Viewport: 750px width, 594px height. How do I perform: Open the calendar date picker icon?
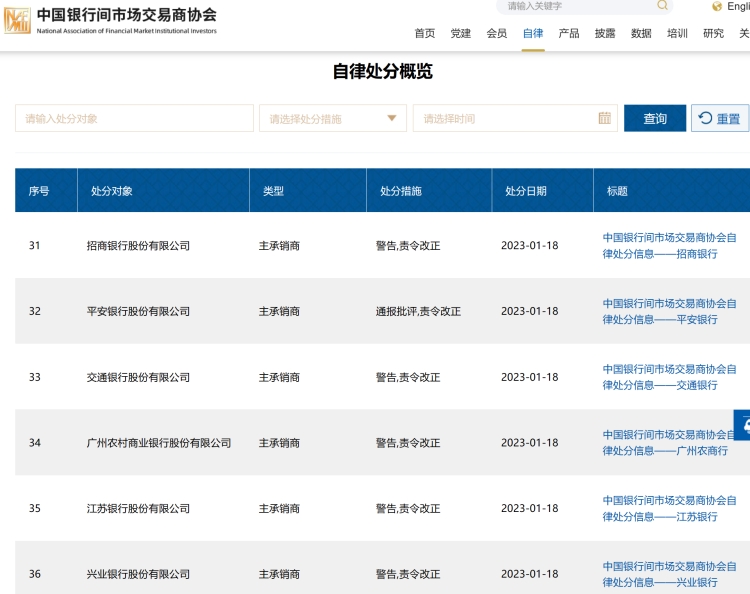[x=604, y=118]
